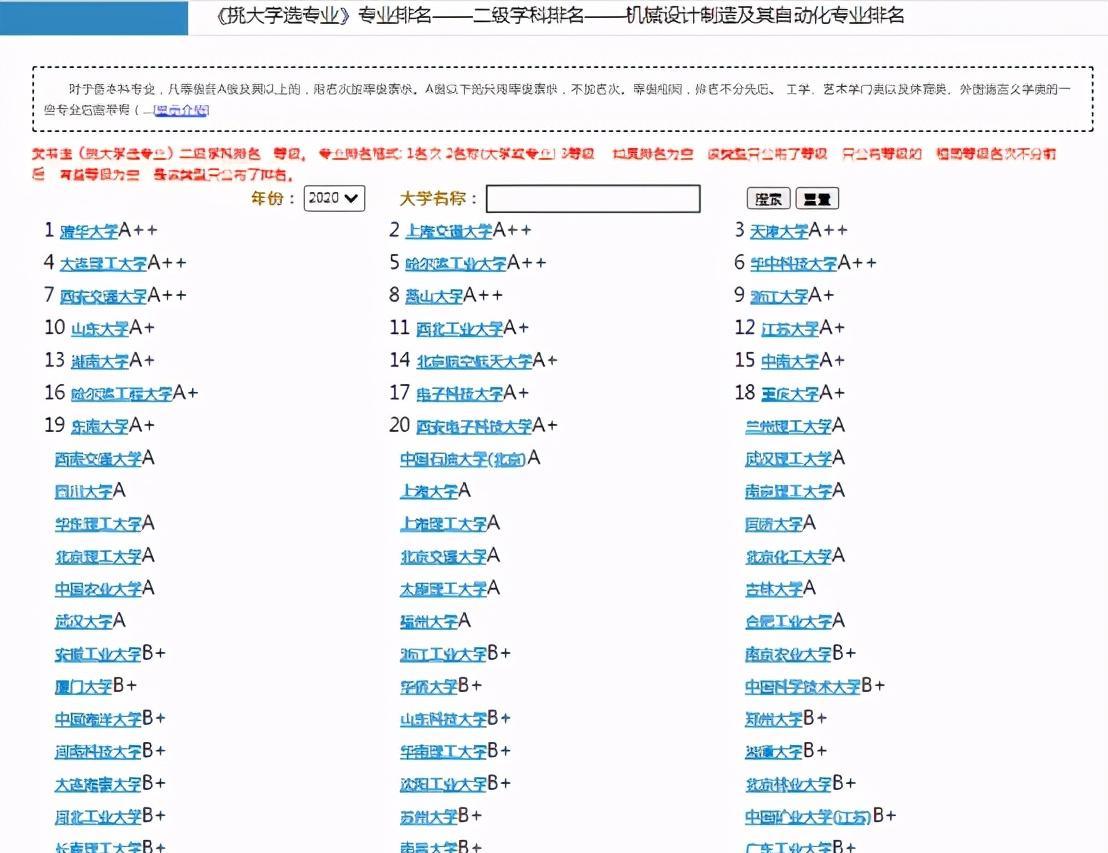
Task: Open the blue link inside the dashed notice box
Action: click(x=181, y=110)
